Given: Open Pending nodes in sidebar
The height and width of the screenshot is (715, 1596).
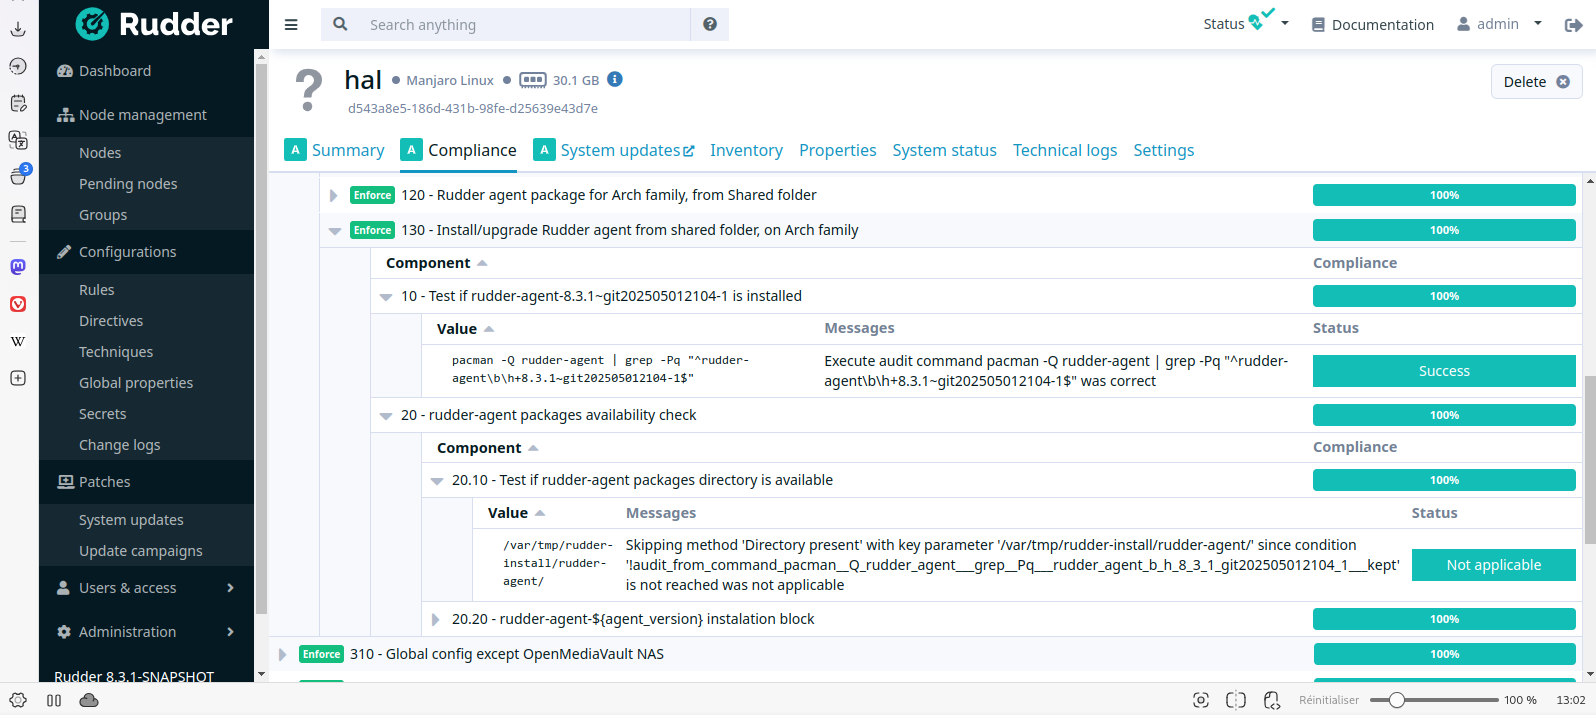Looking at the screenshot, I should click(128, 184).
